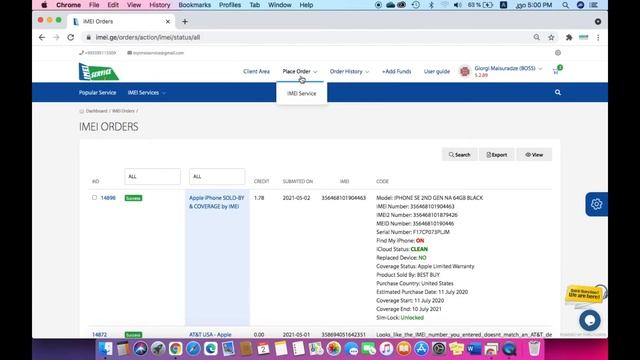Click the Bluetooth icon in menu bar

click(x=431, y=5)
